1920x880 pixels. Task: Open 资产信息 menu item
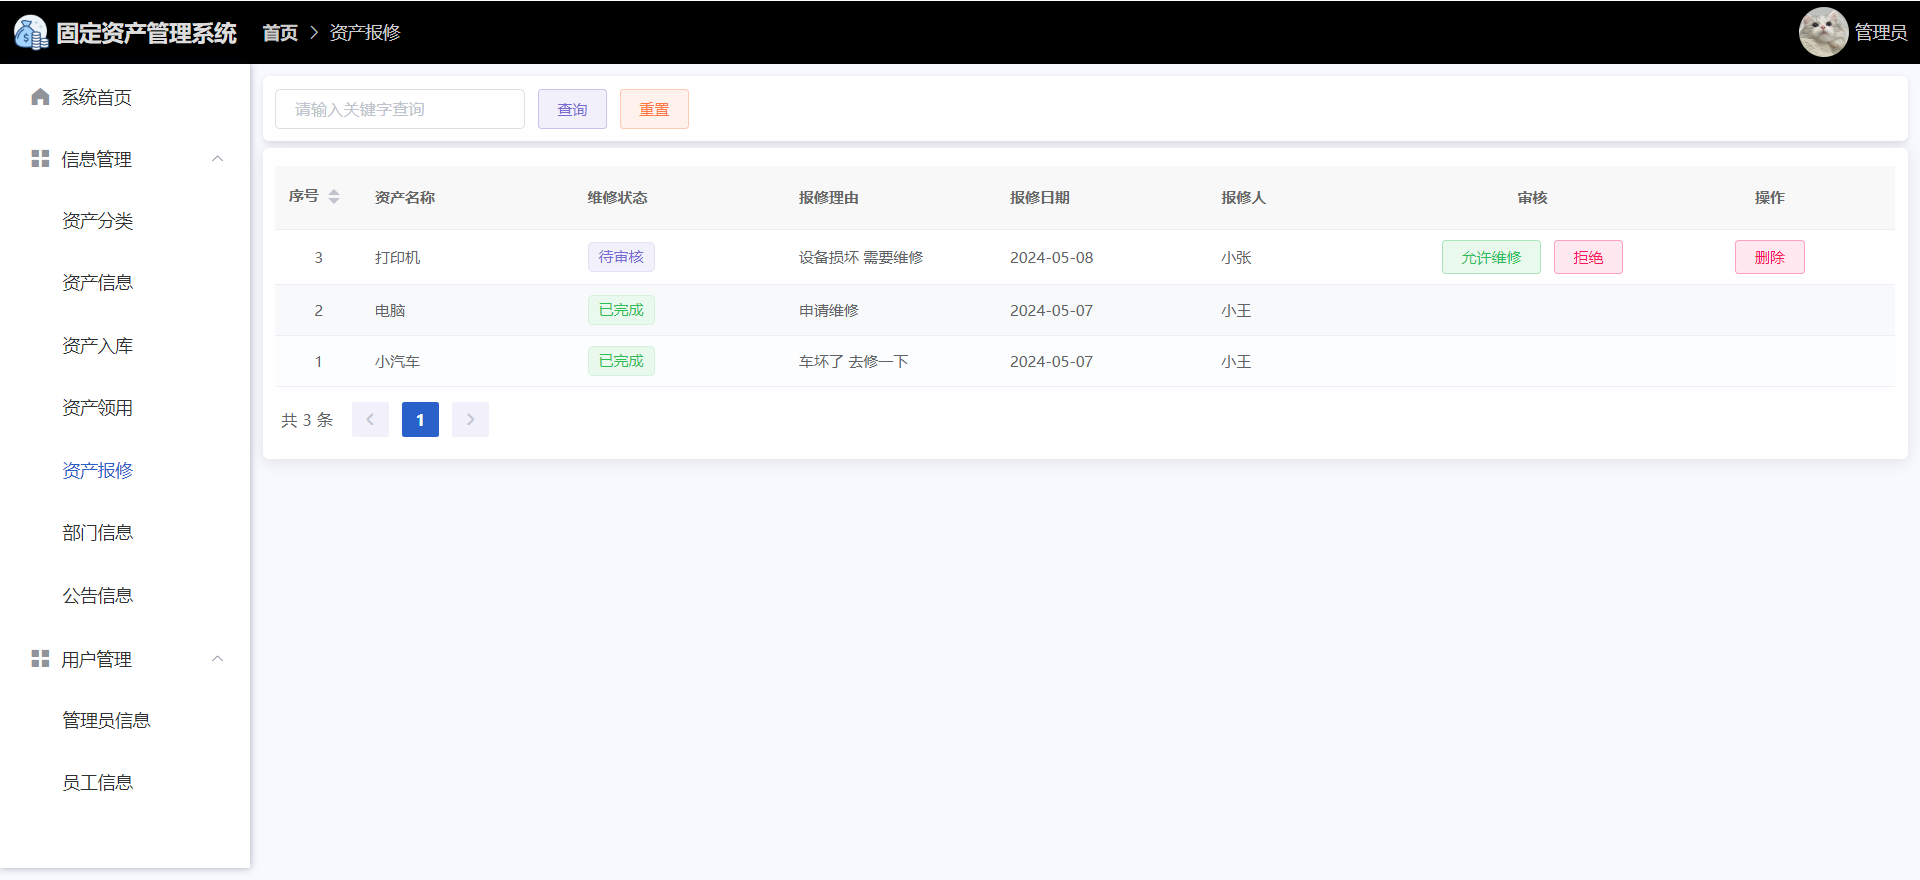pos(98,283)
